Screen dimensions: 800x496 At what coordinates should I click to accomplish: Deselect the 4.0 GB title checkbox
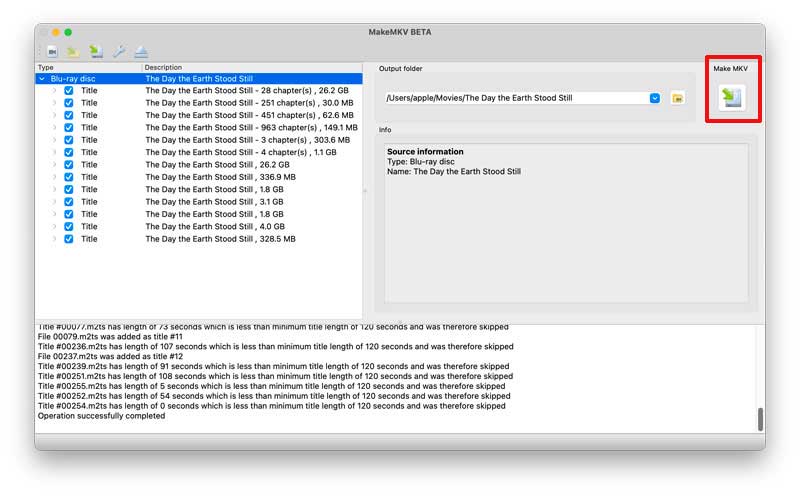(68, 227)
